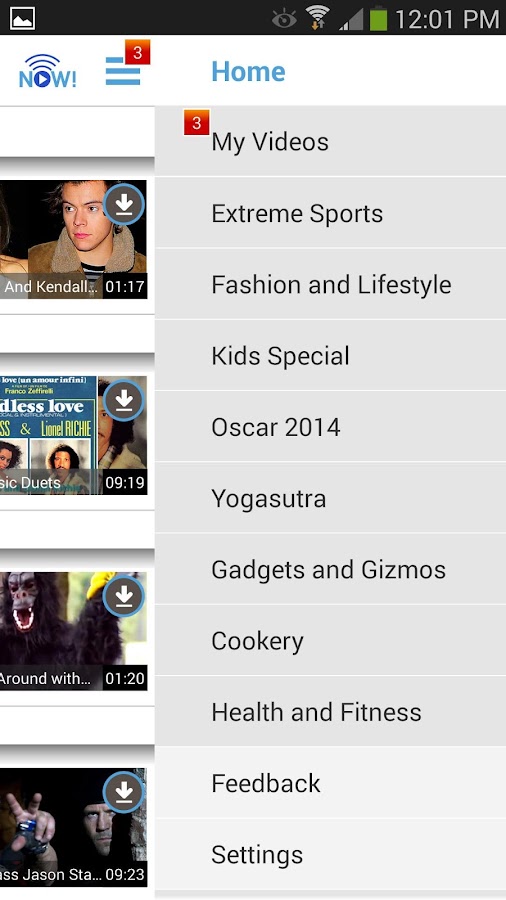Select Fashion and Lifestyle category
Viewport: 506px width, 900px height.
point(330,284)
